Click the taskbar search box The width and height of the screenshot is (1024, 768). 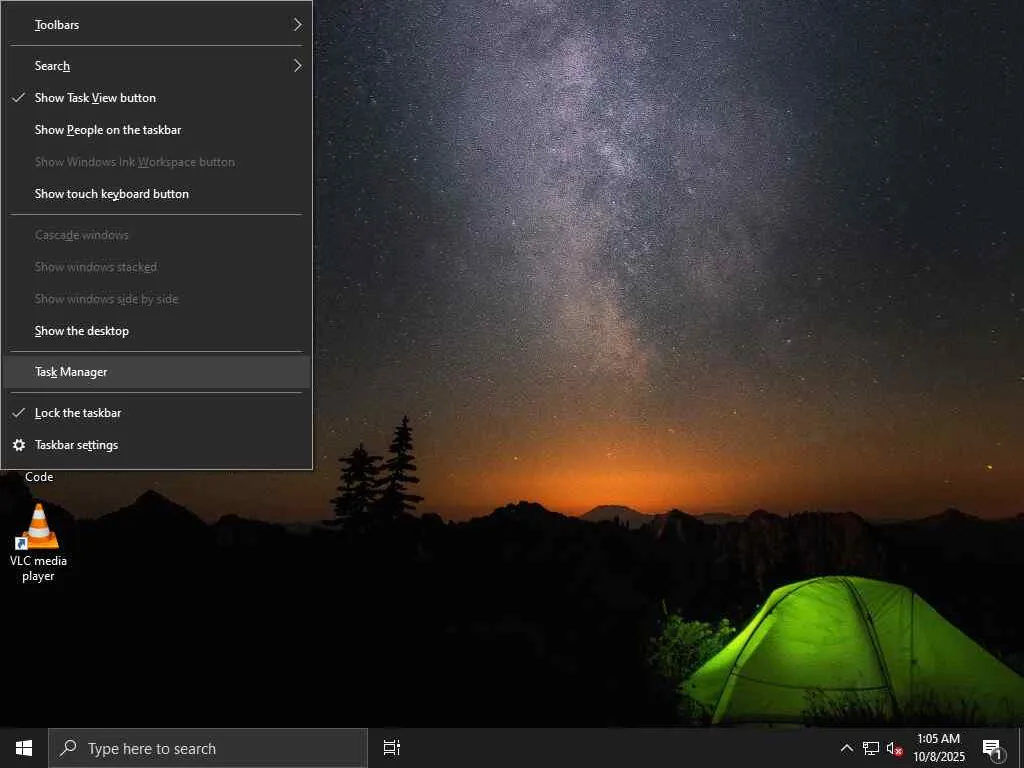[x=208, y=748]
